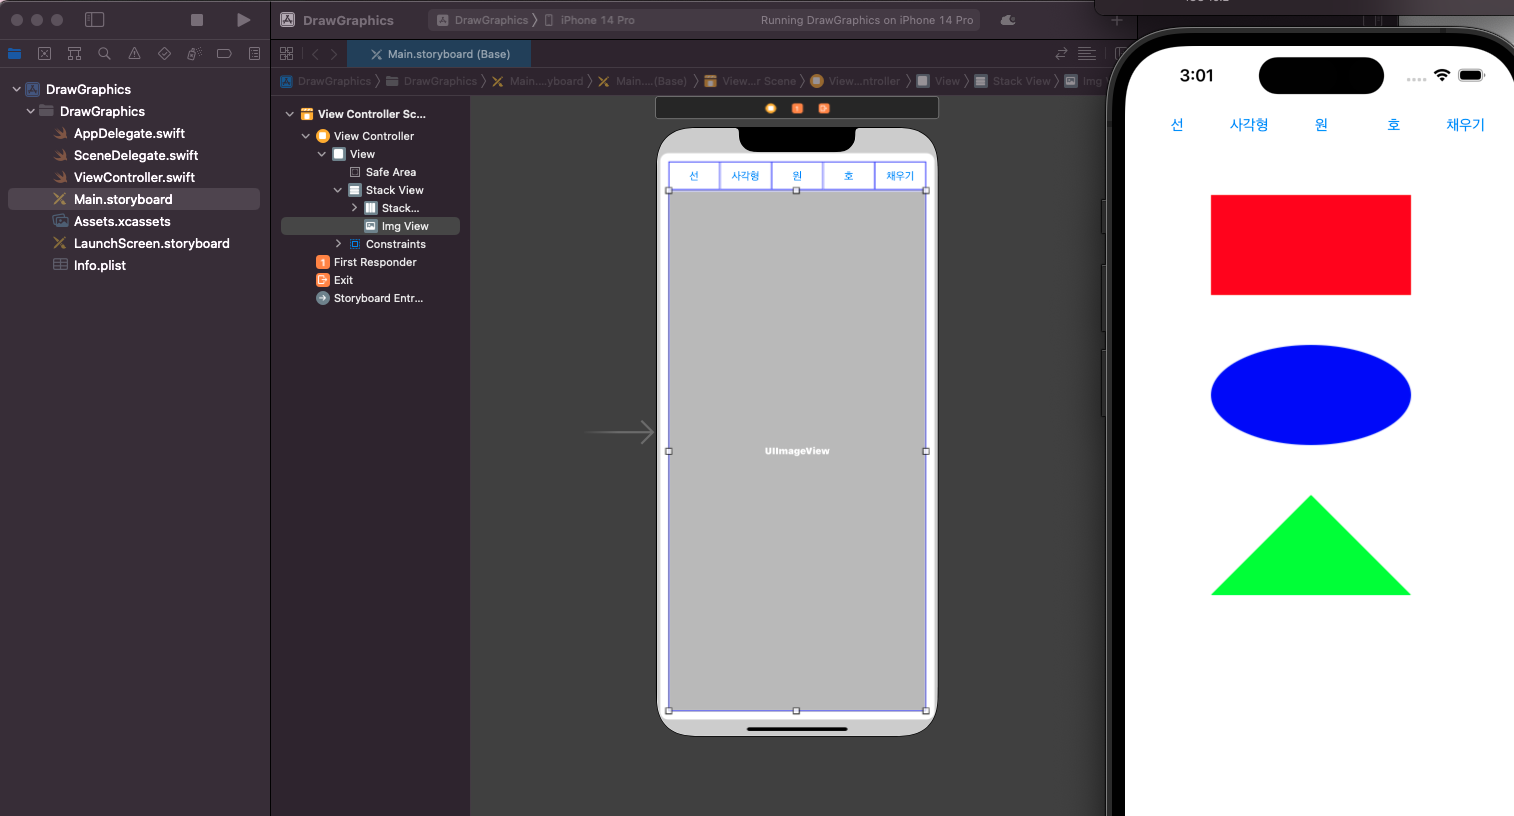Select the Main.storyboard (Base) editor tab
The image size is (1514, 816).
(439, 54)
